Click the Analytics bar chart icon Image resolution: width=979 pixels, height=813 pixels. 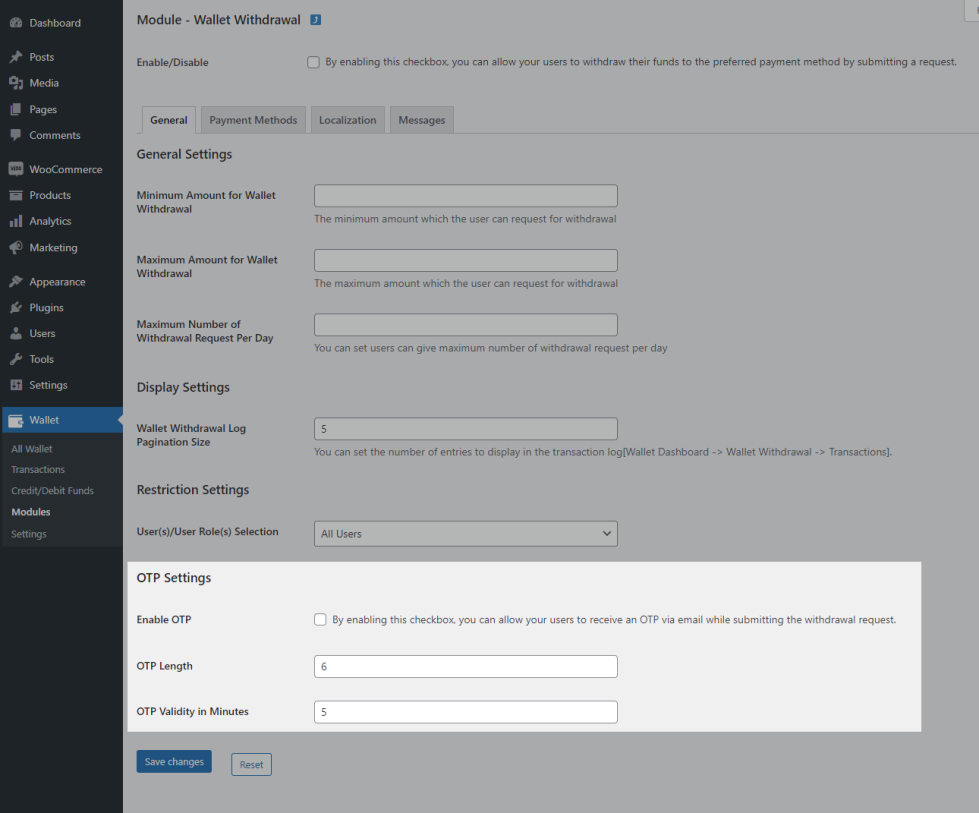click(x=16, y=221)
